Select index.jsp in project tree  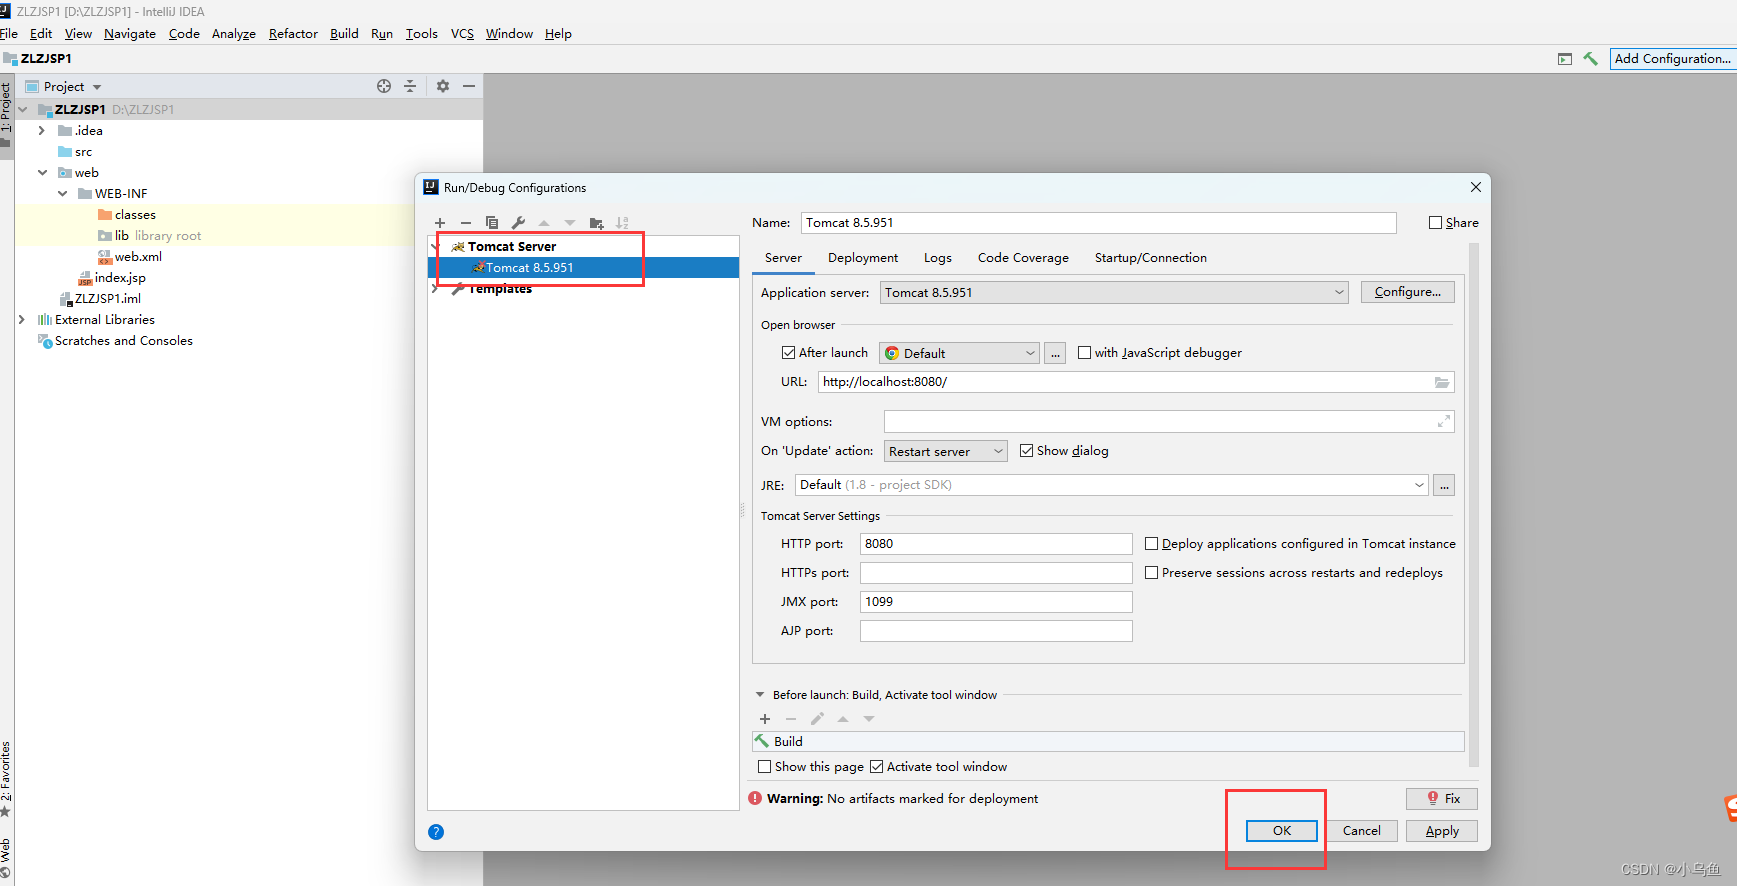pyautogui.click(x=120, y=278)
